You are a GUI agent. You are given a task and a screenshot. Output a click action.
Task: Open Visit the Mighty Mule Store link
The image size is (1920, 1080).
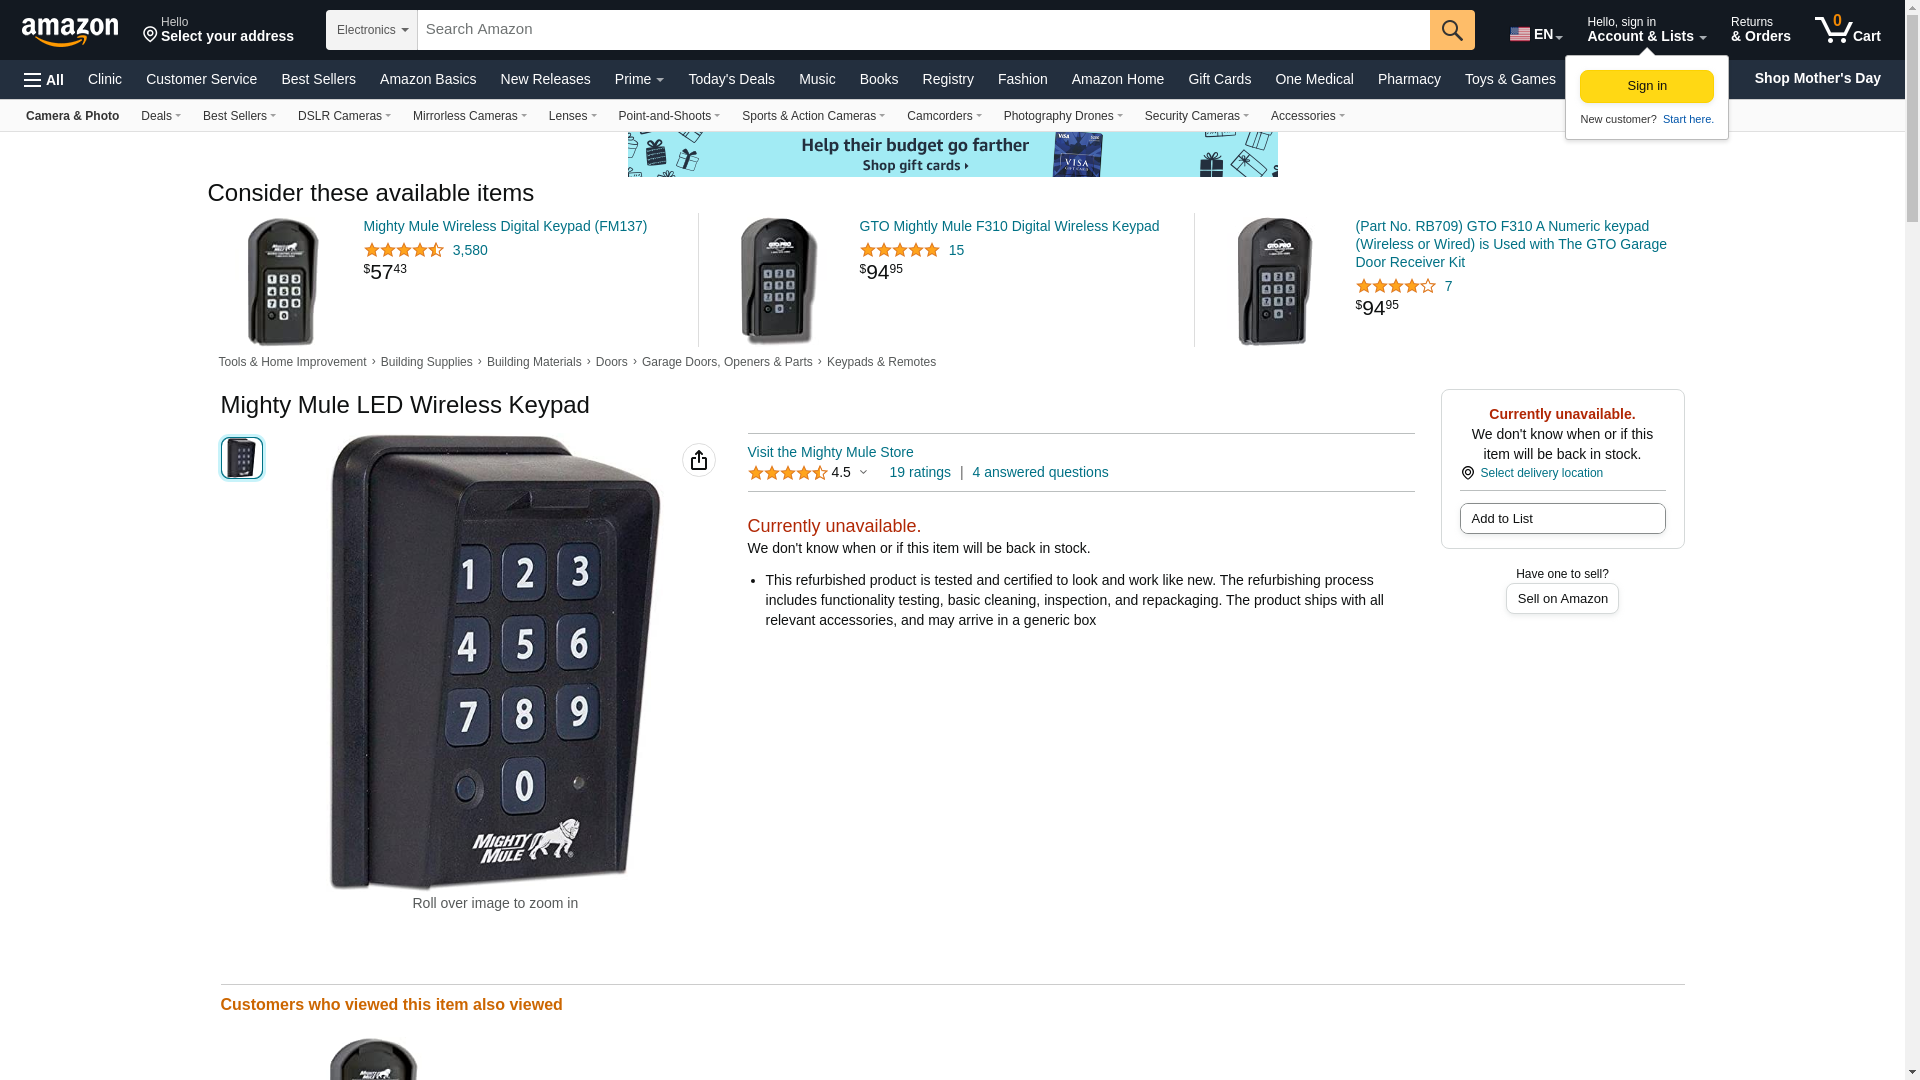(830, 452)
